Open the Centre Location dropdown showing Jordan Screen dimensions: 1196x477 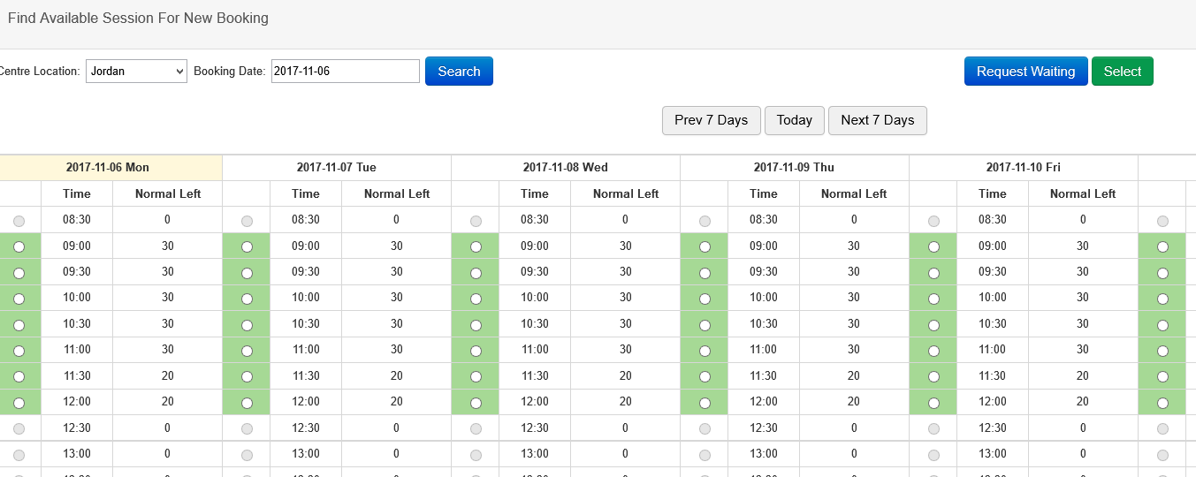(136, 71)
